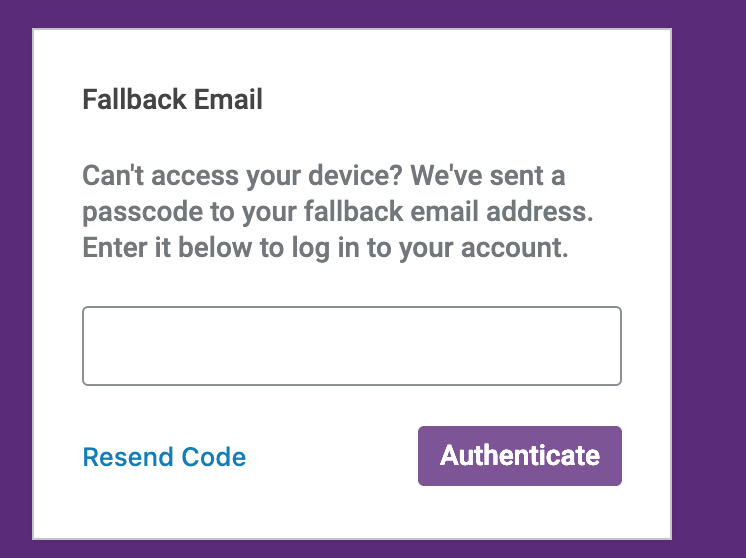Image resolution: width=746 pixels, height=558 pixels.
Task: Click the "Can't access your device?" text
Action: 240,177
